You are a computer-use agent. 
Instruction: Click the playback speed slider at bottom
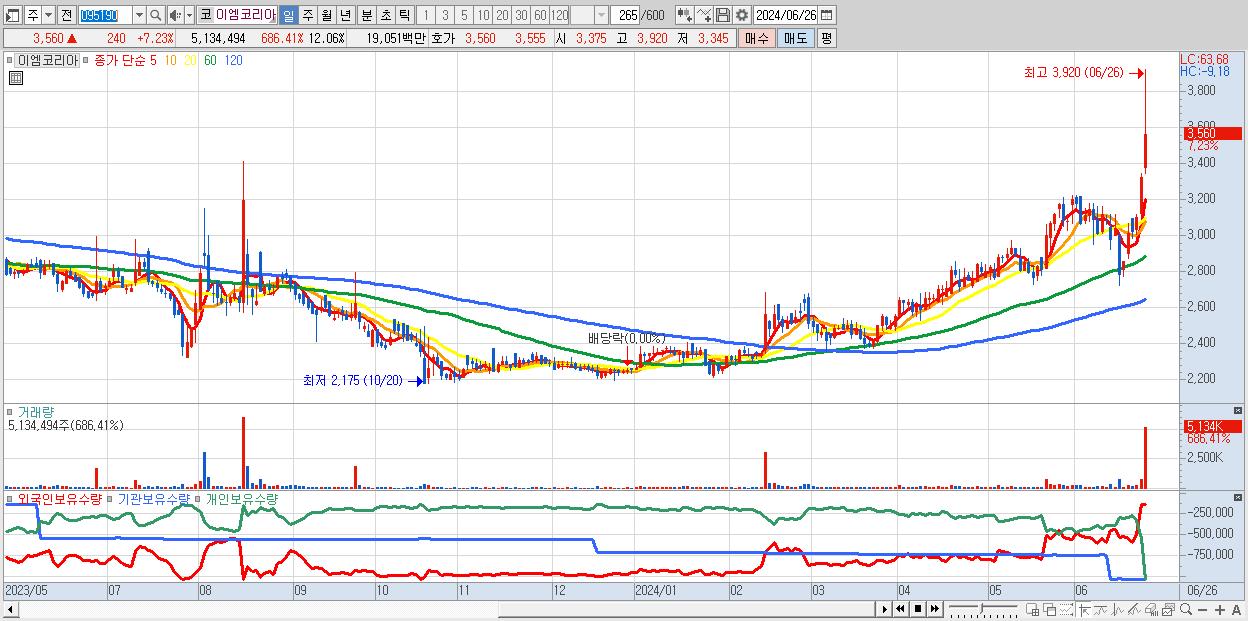pos(983,609)
